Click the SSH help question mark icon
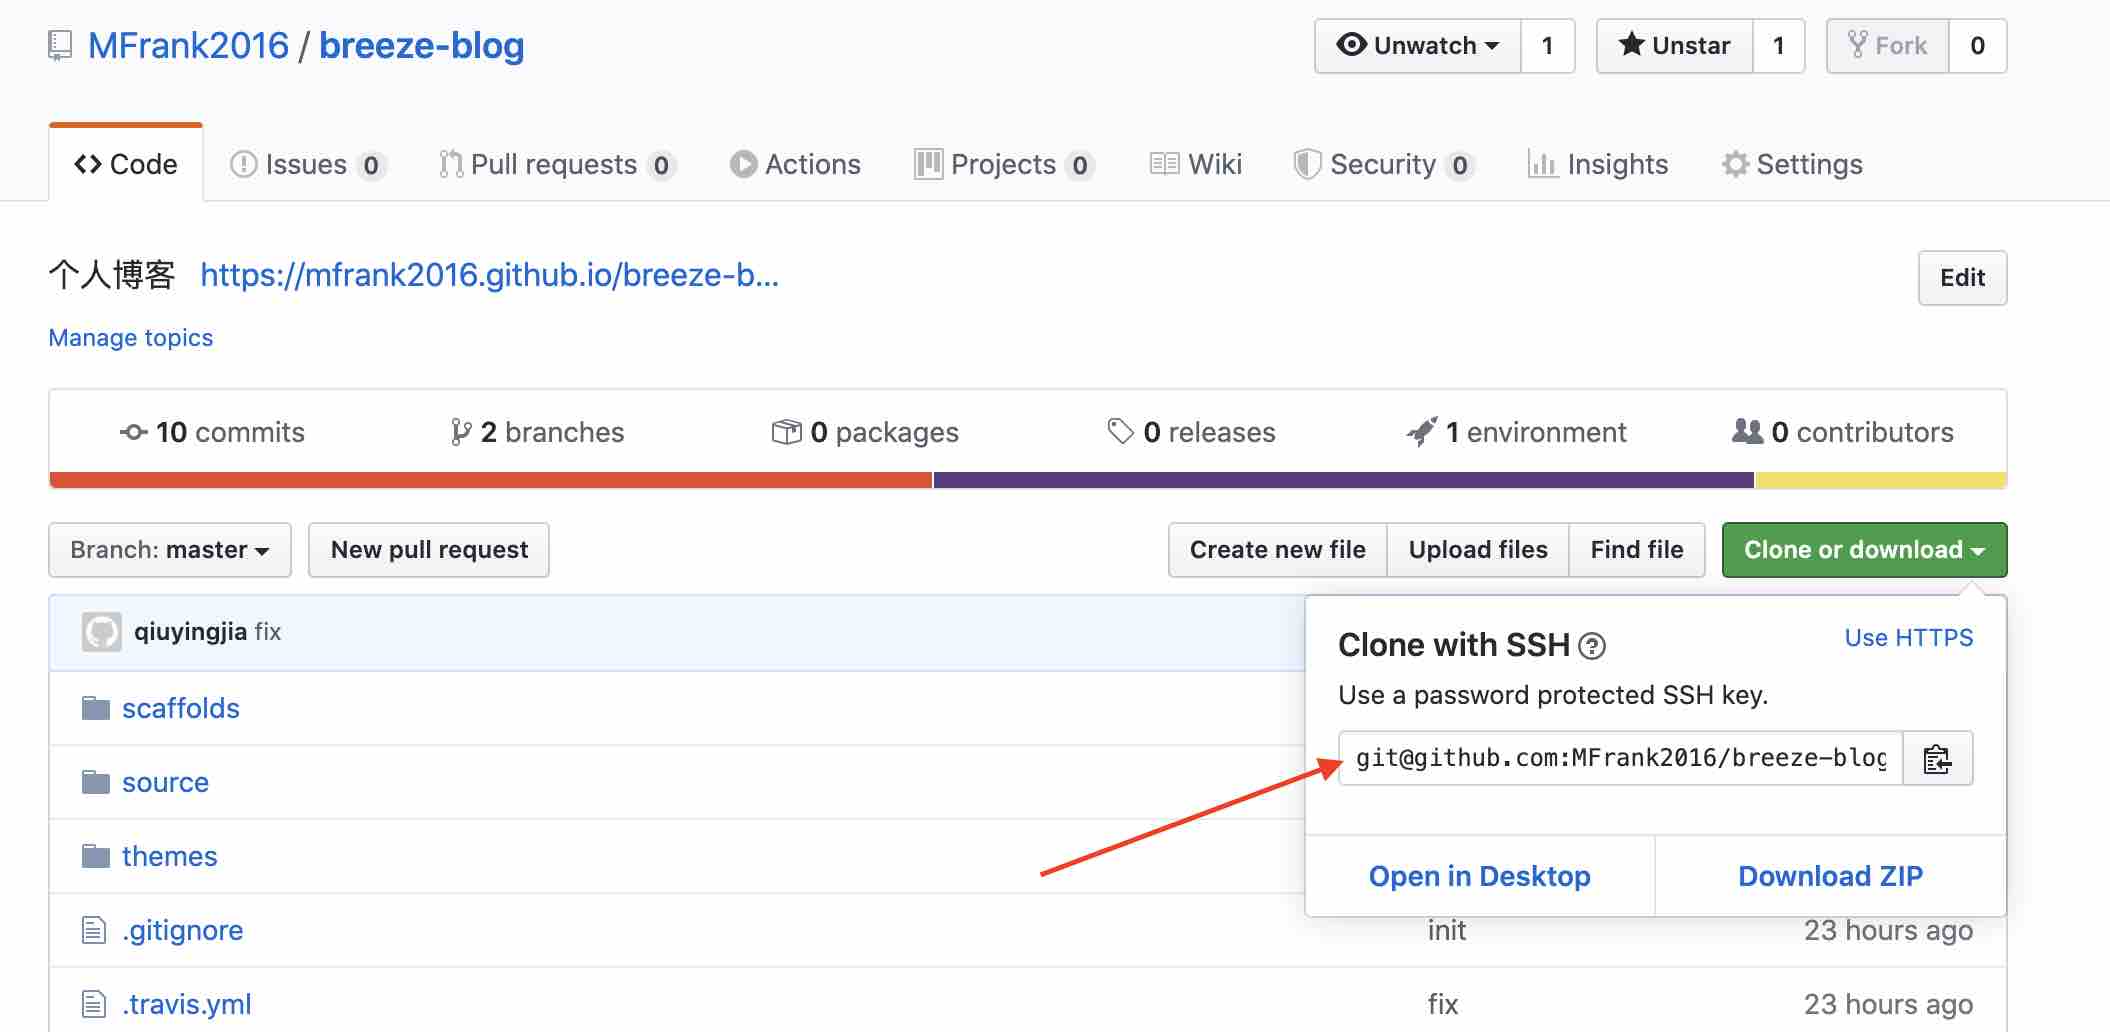The width and height of the screenshot is (2110, 1032). pyautogui.click(x=1591, y=647)
